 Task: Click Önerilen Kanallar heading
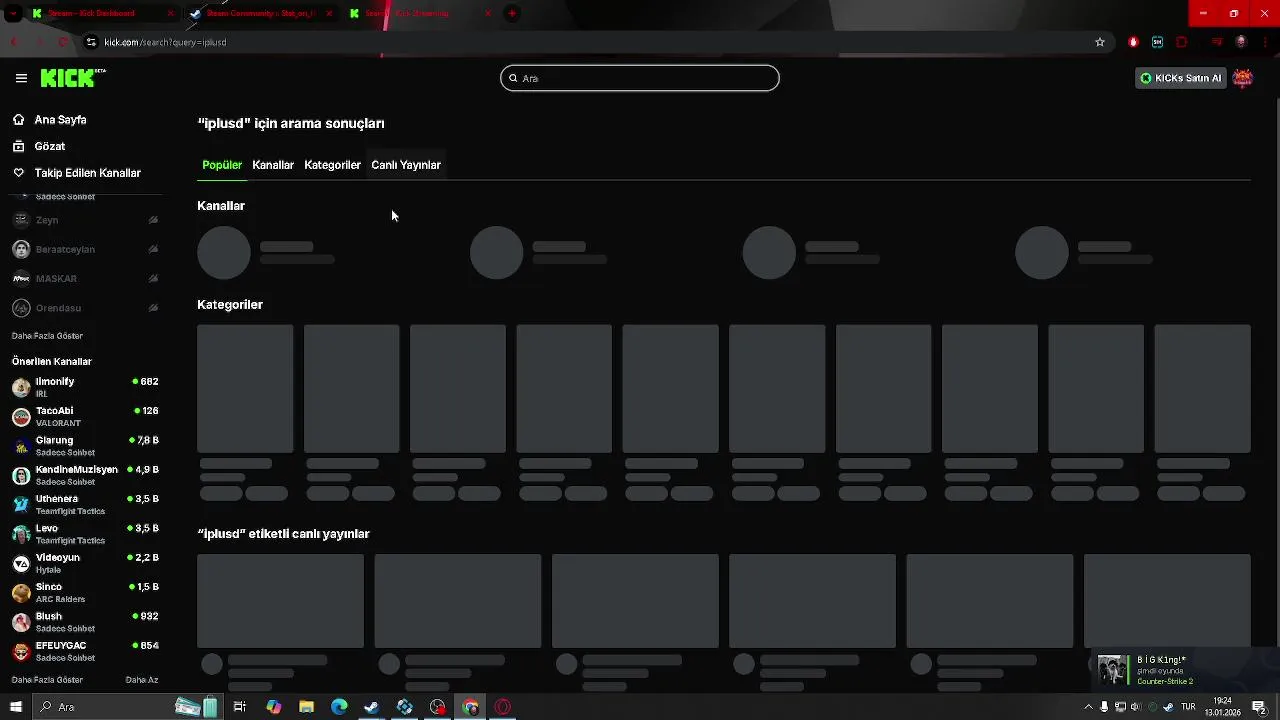(52, 362)
